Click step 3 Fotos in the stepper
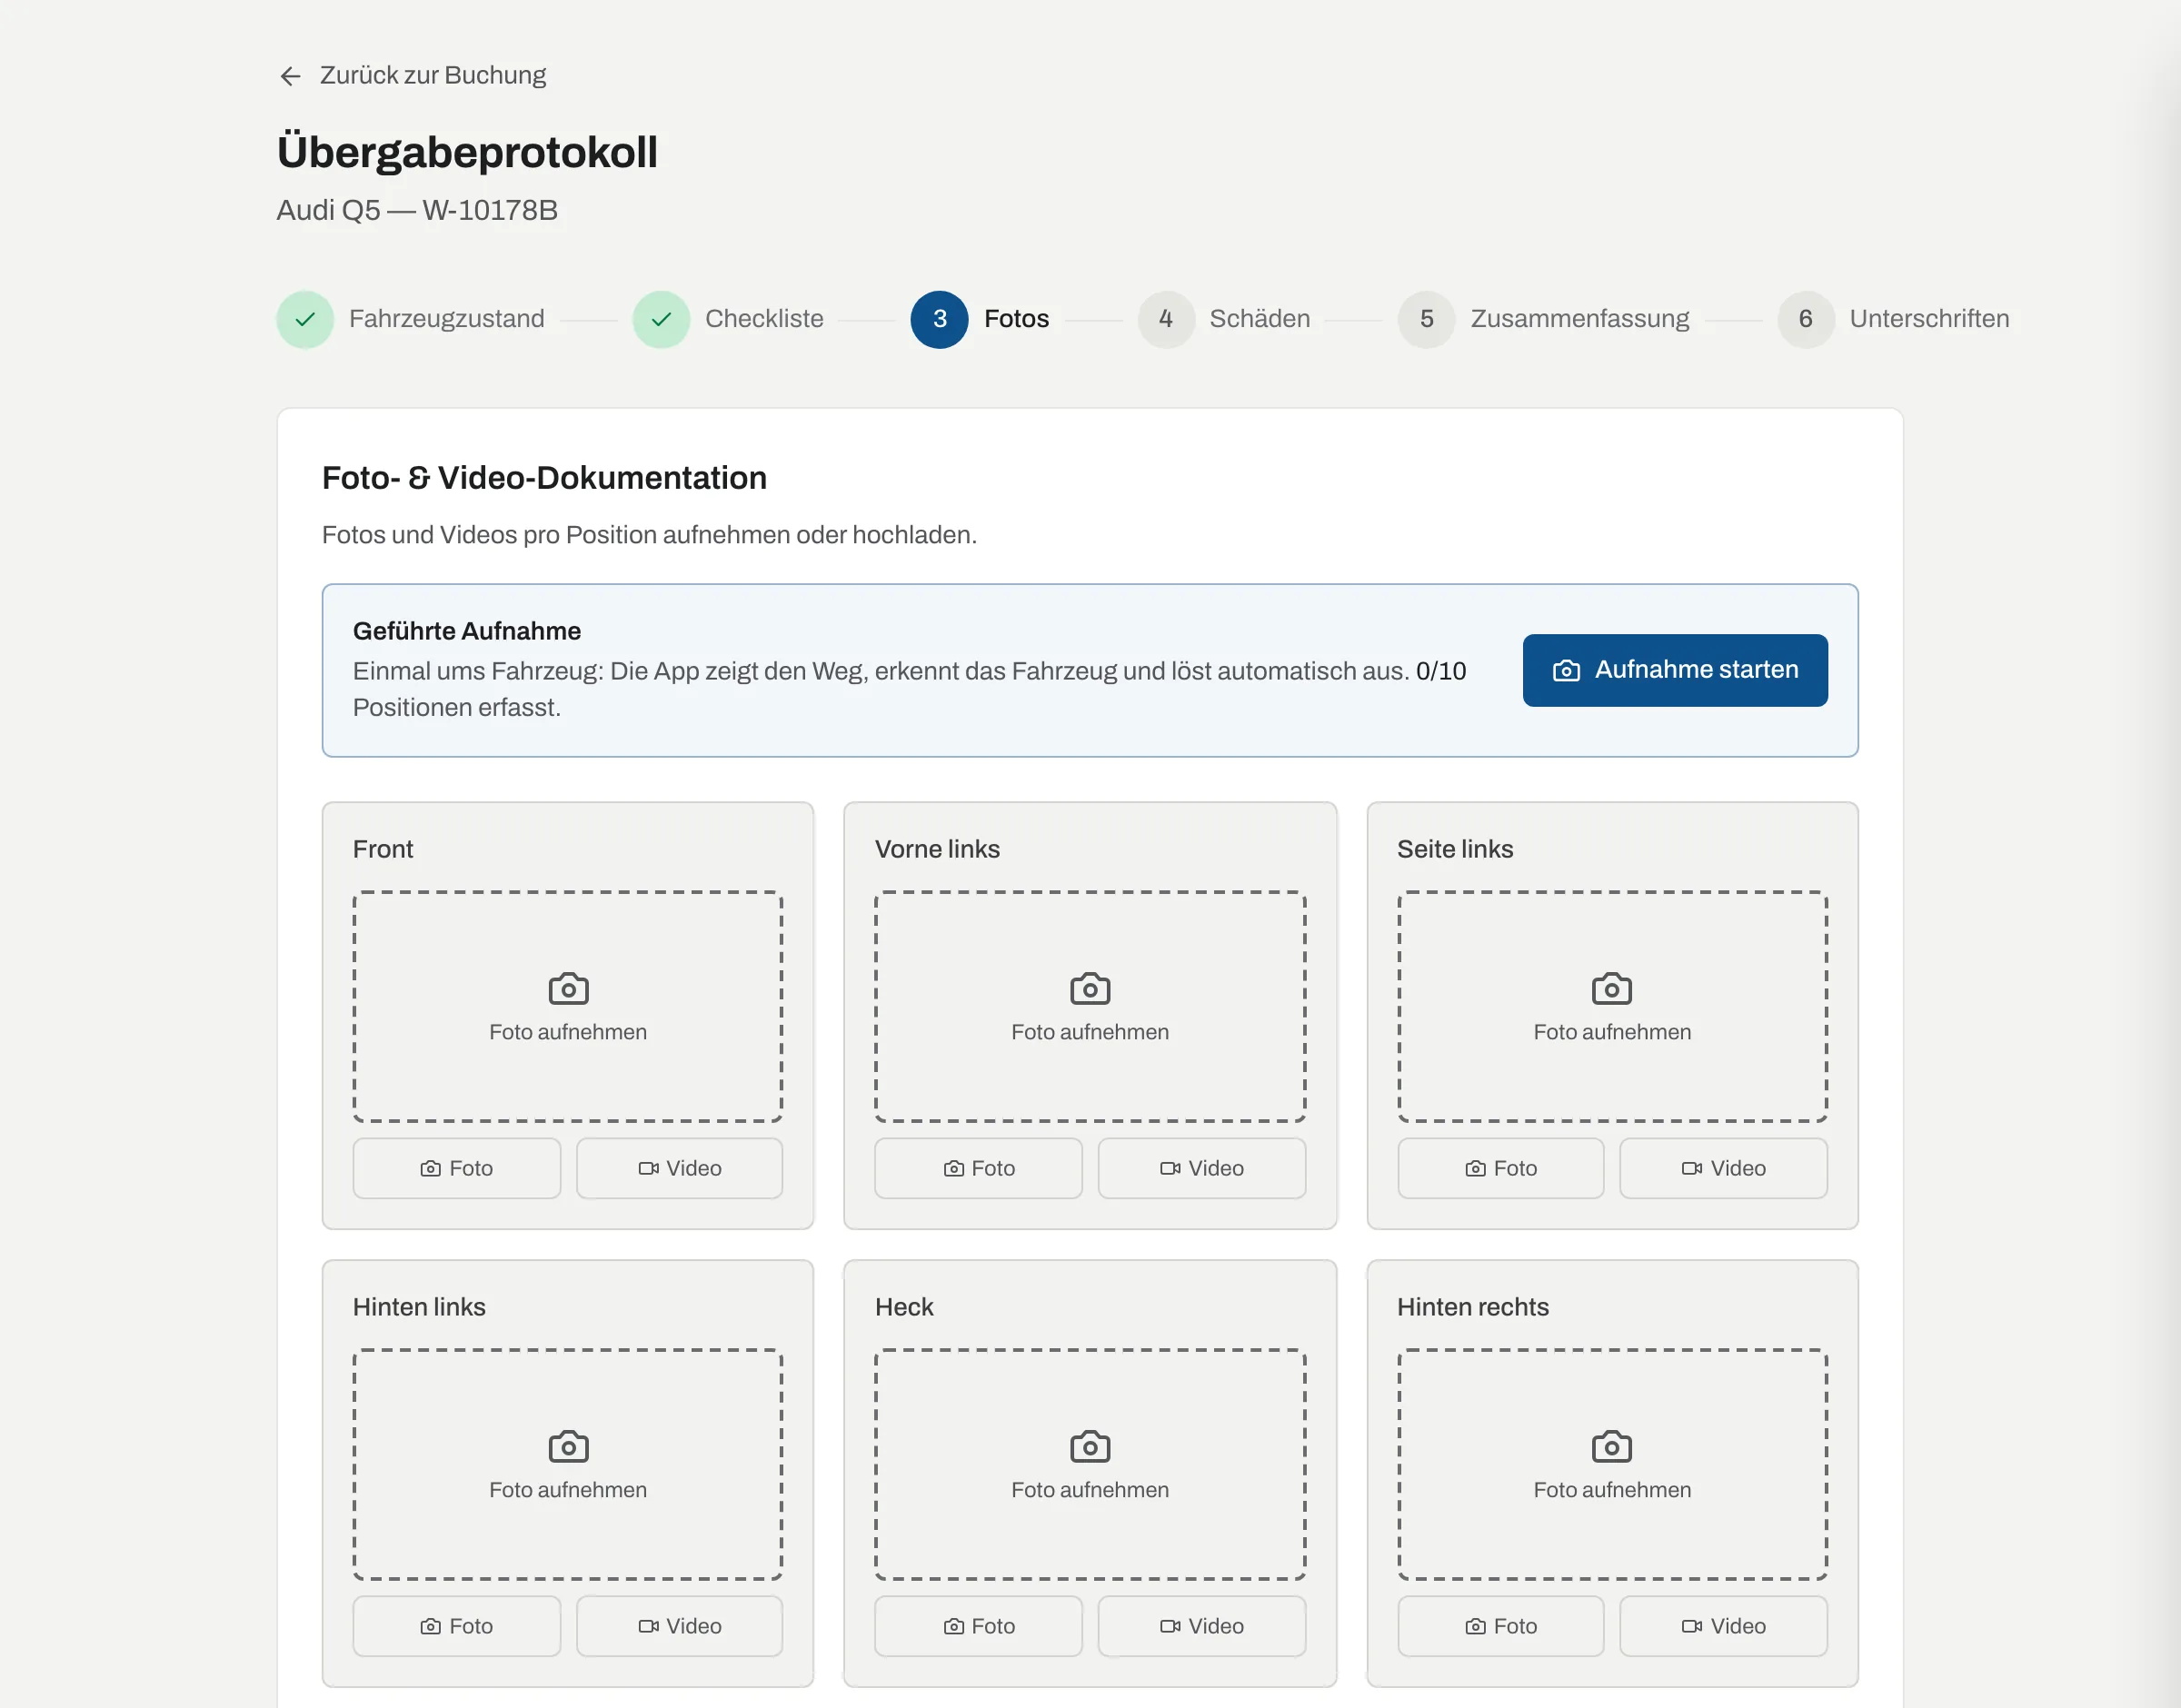This screenshot has width=2181, height=1708. (x=980, y=319)
